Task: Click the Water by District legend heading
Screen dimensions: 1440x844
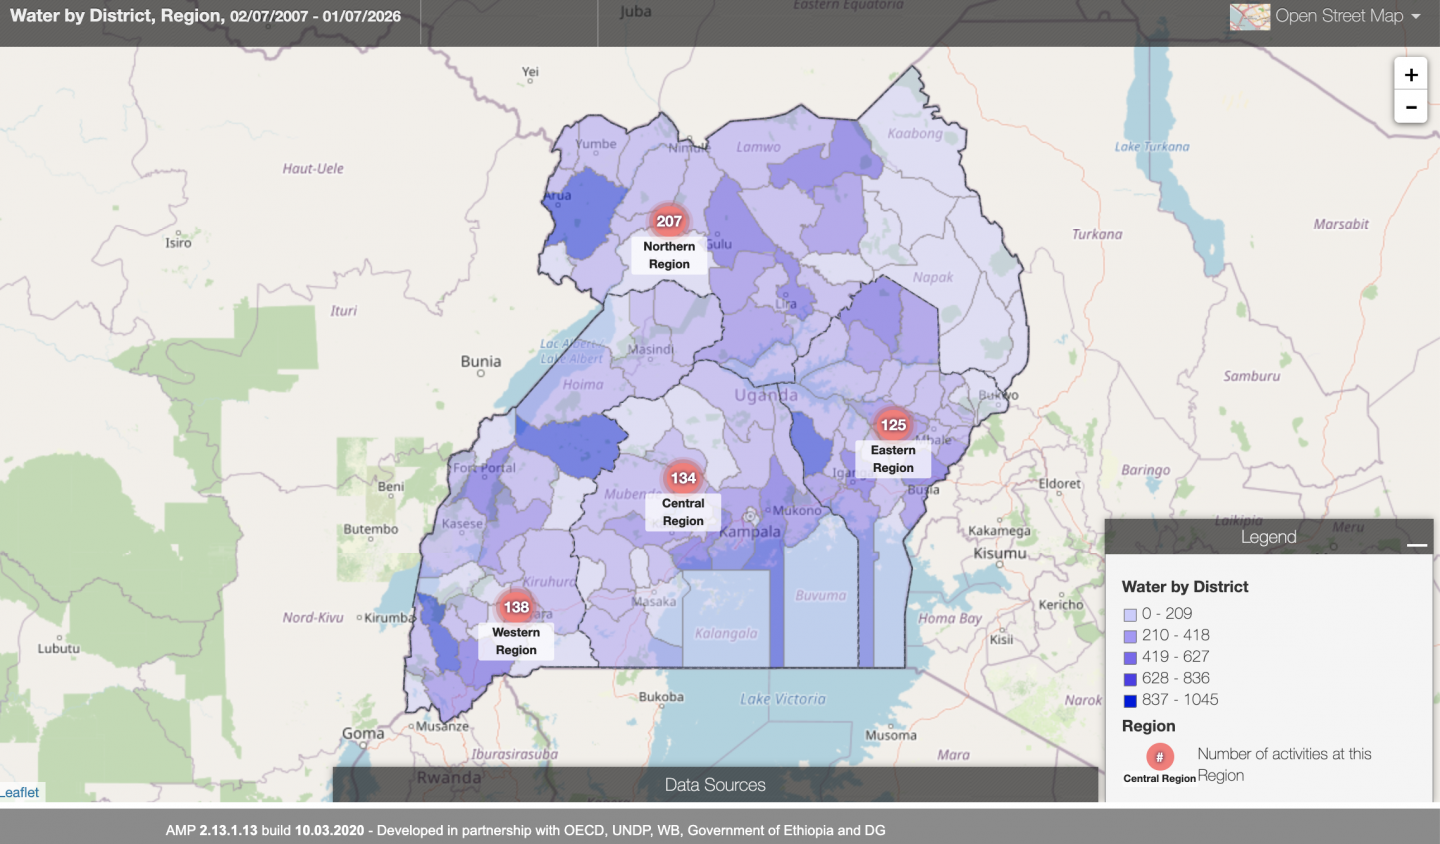Action: (1185, 587)
